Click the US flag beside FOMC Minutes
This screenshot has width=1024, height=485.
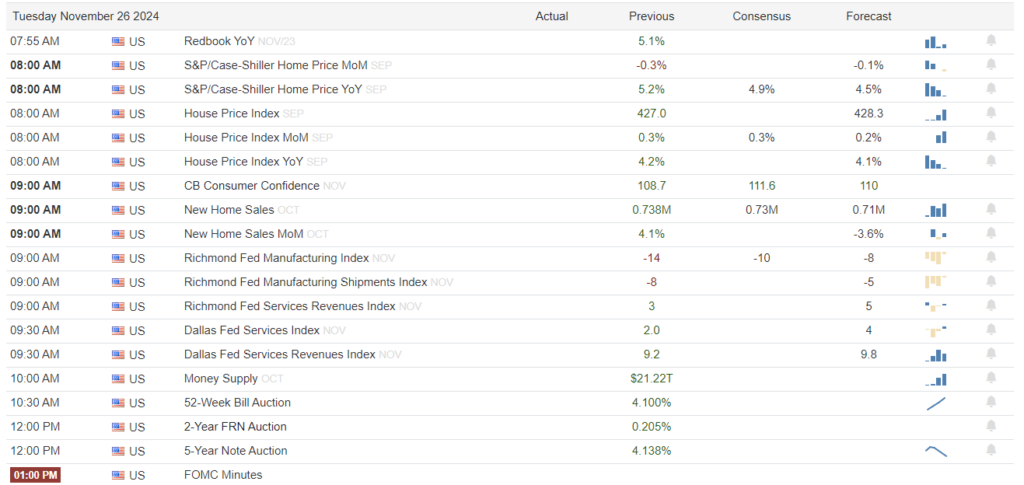point(119,475)
